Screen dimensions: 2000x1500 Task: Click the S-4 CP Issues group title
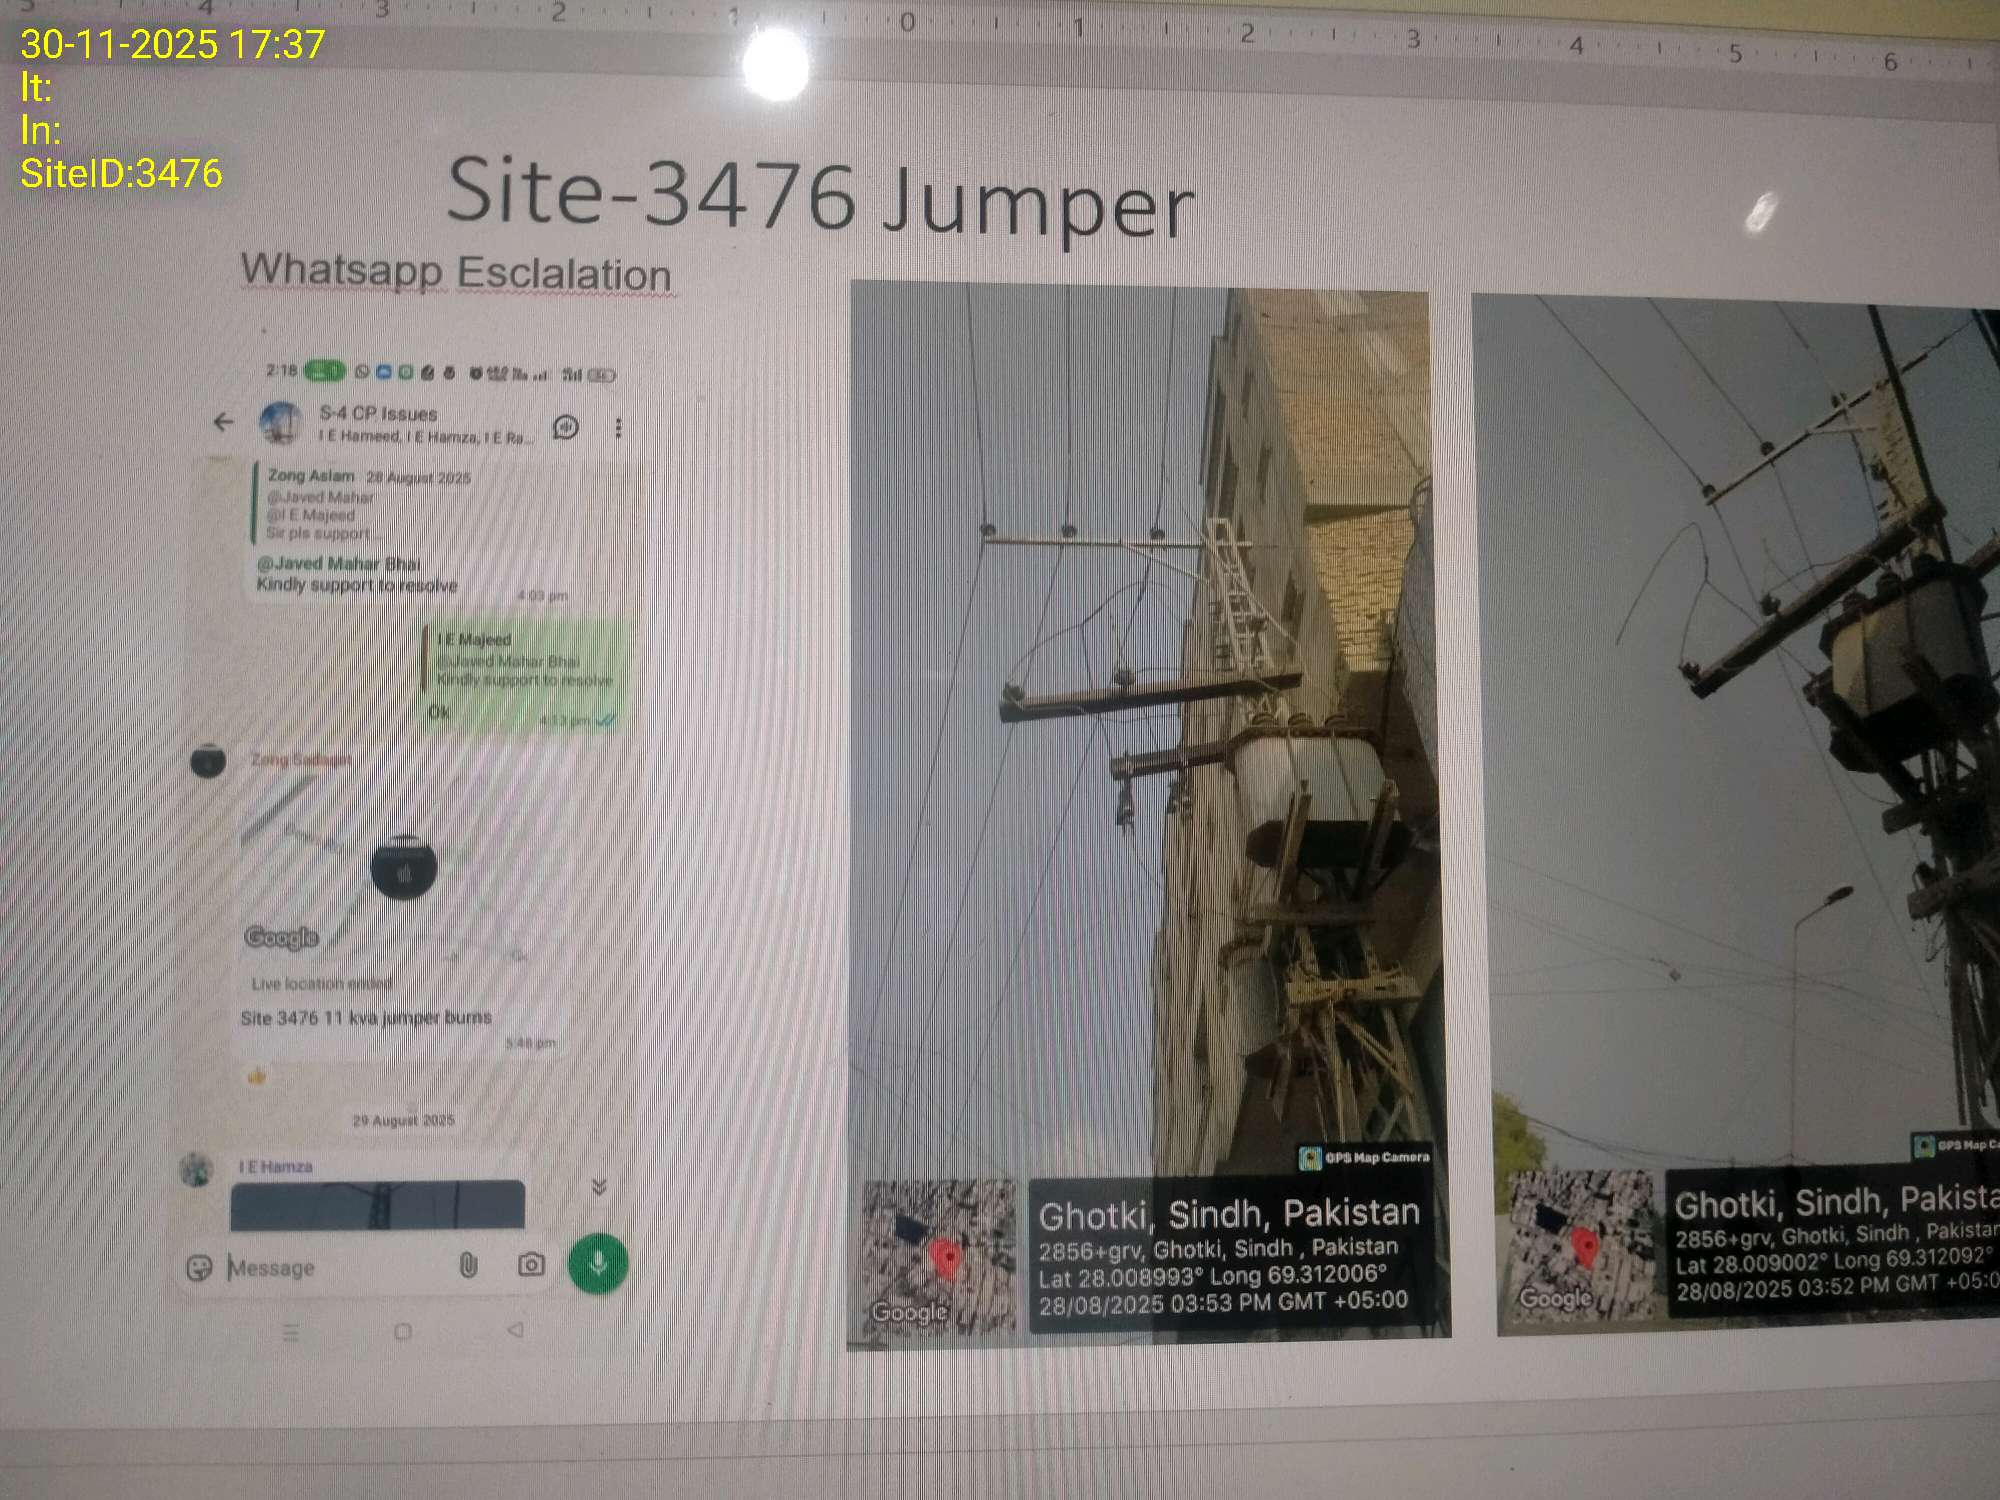pyautogui.click(x=378, y=413)
